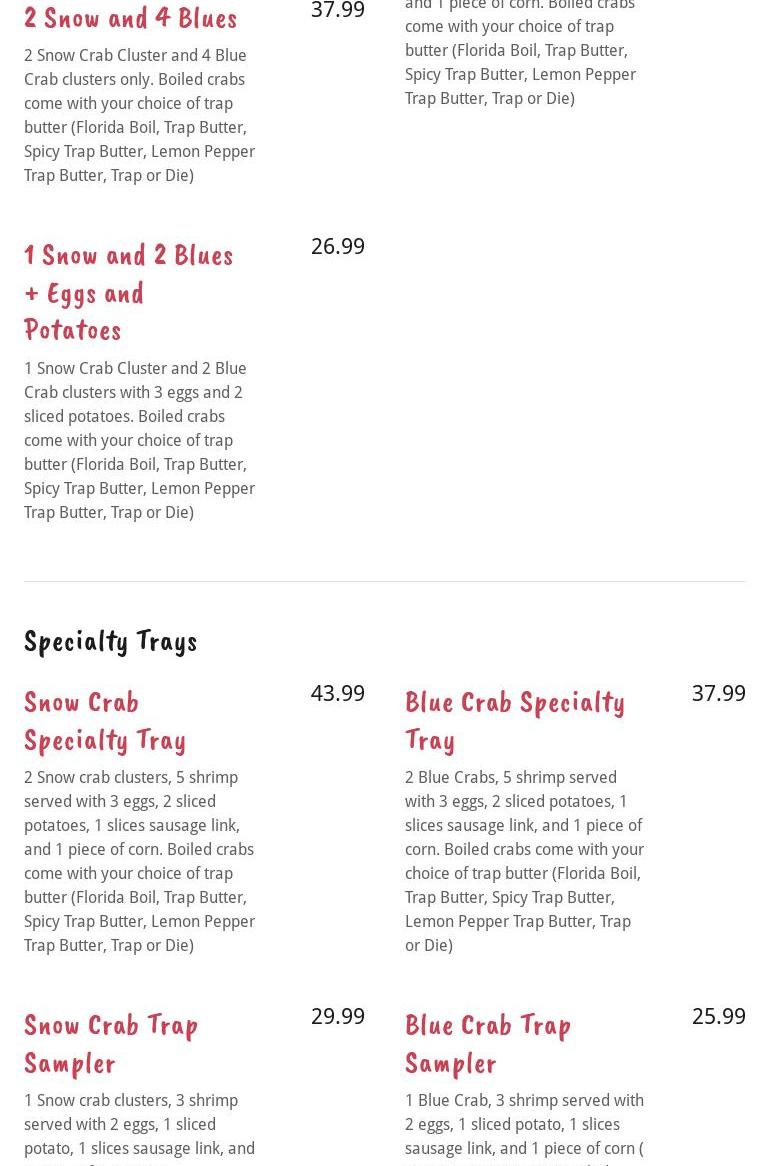
Task: Open the Snow Crab Specialty Tray item
Action: point(105,721)
